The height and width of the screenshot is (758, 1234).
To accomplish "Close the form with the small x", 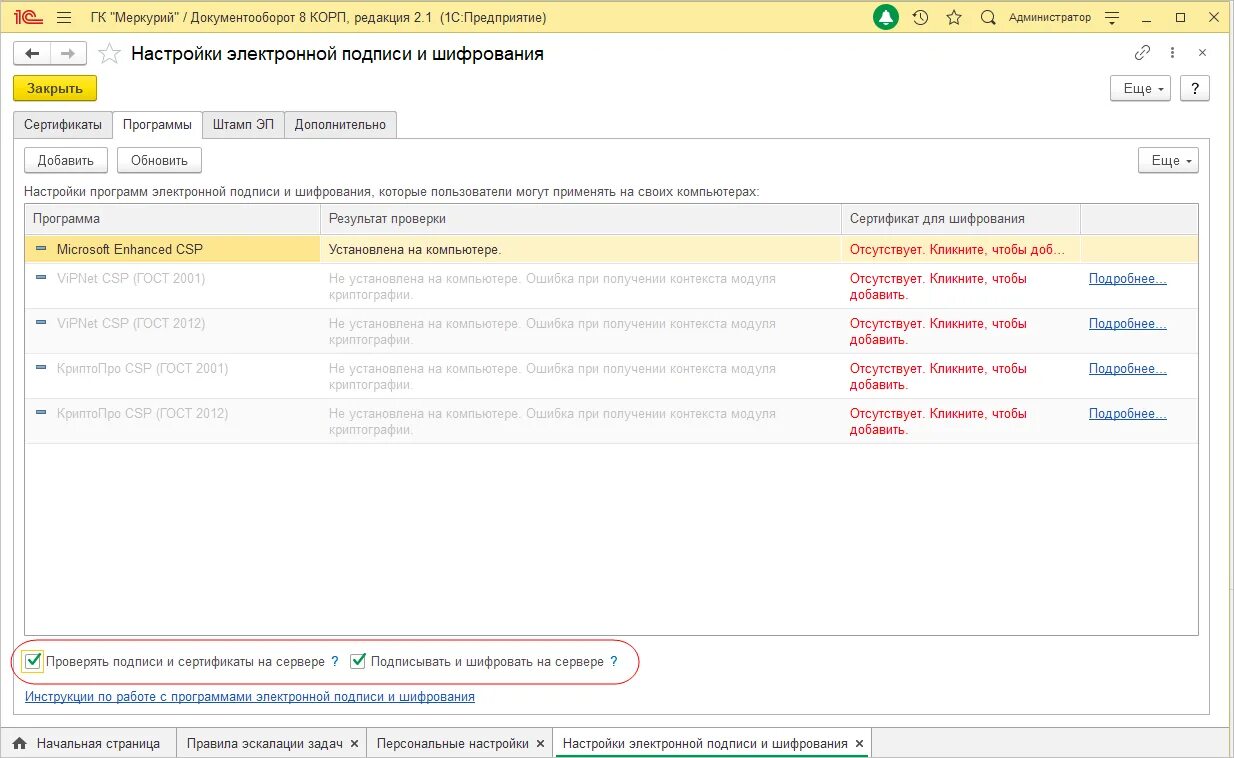I will (1202, 53).
